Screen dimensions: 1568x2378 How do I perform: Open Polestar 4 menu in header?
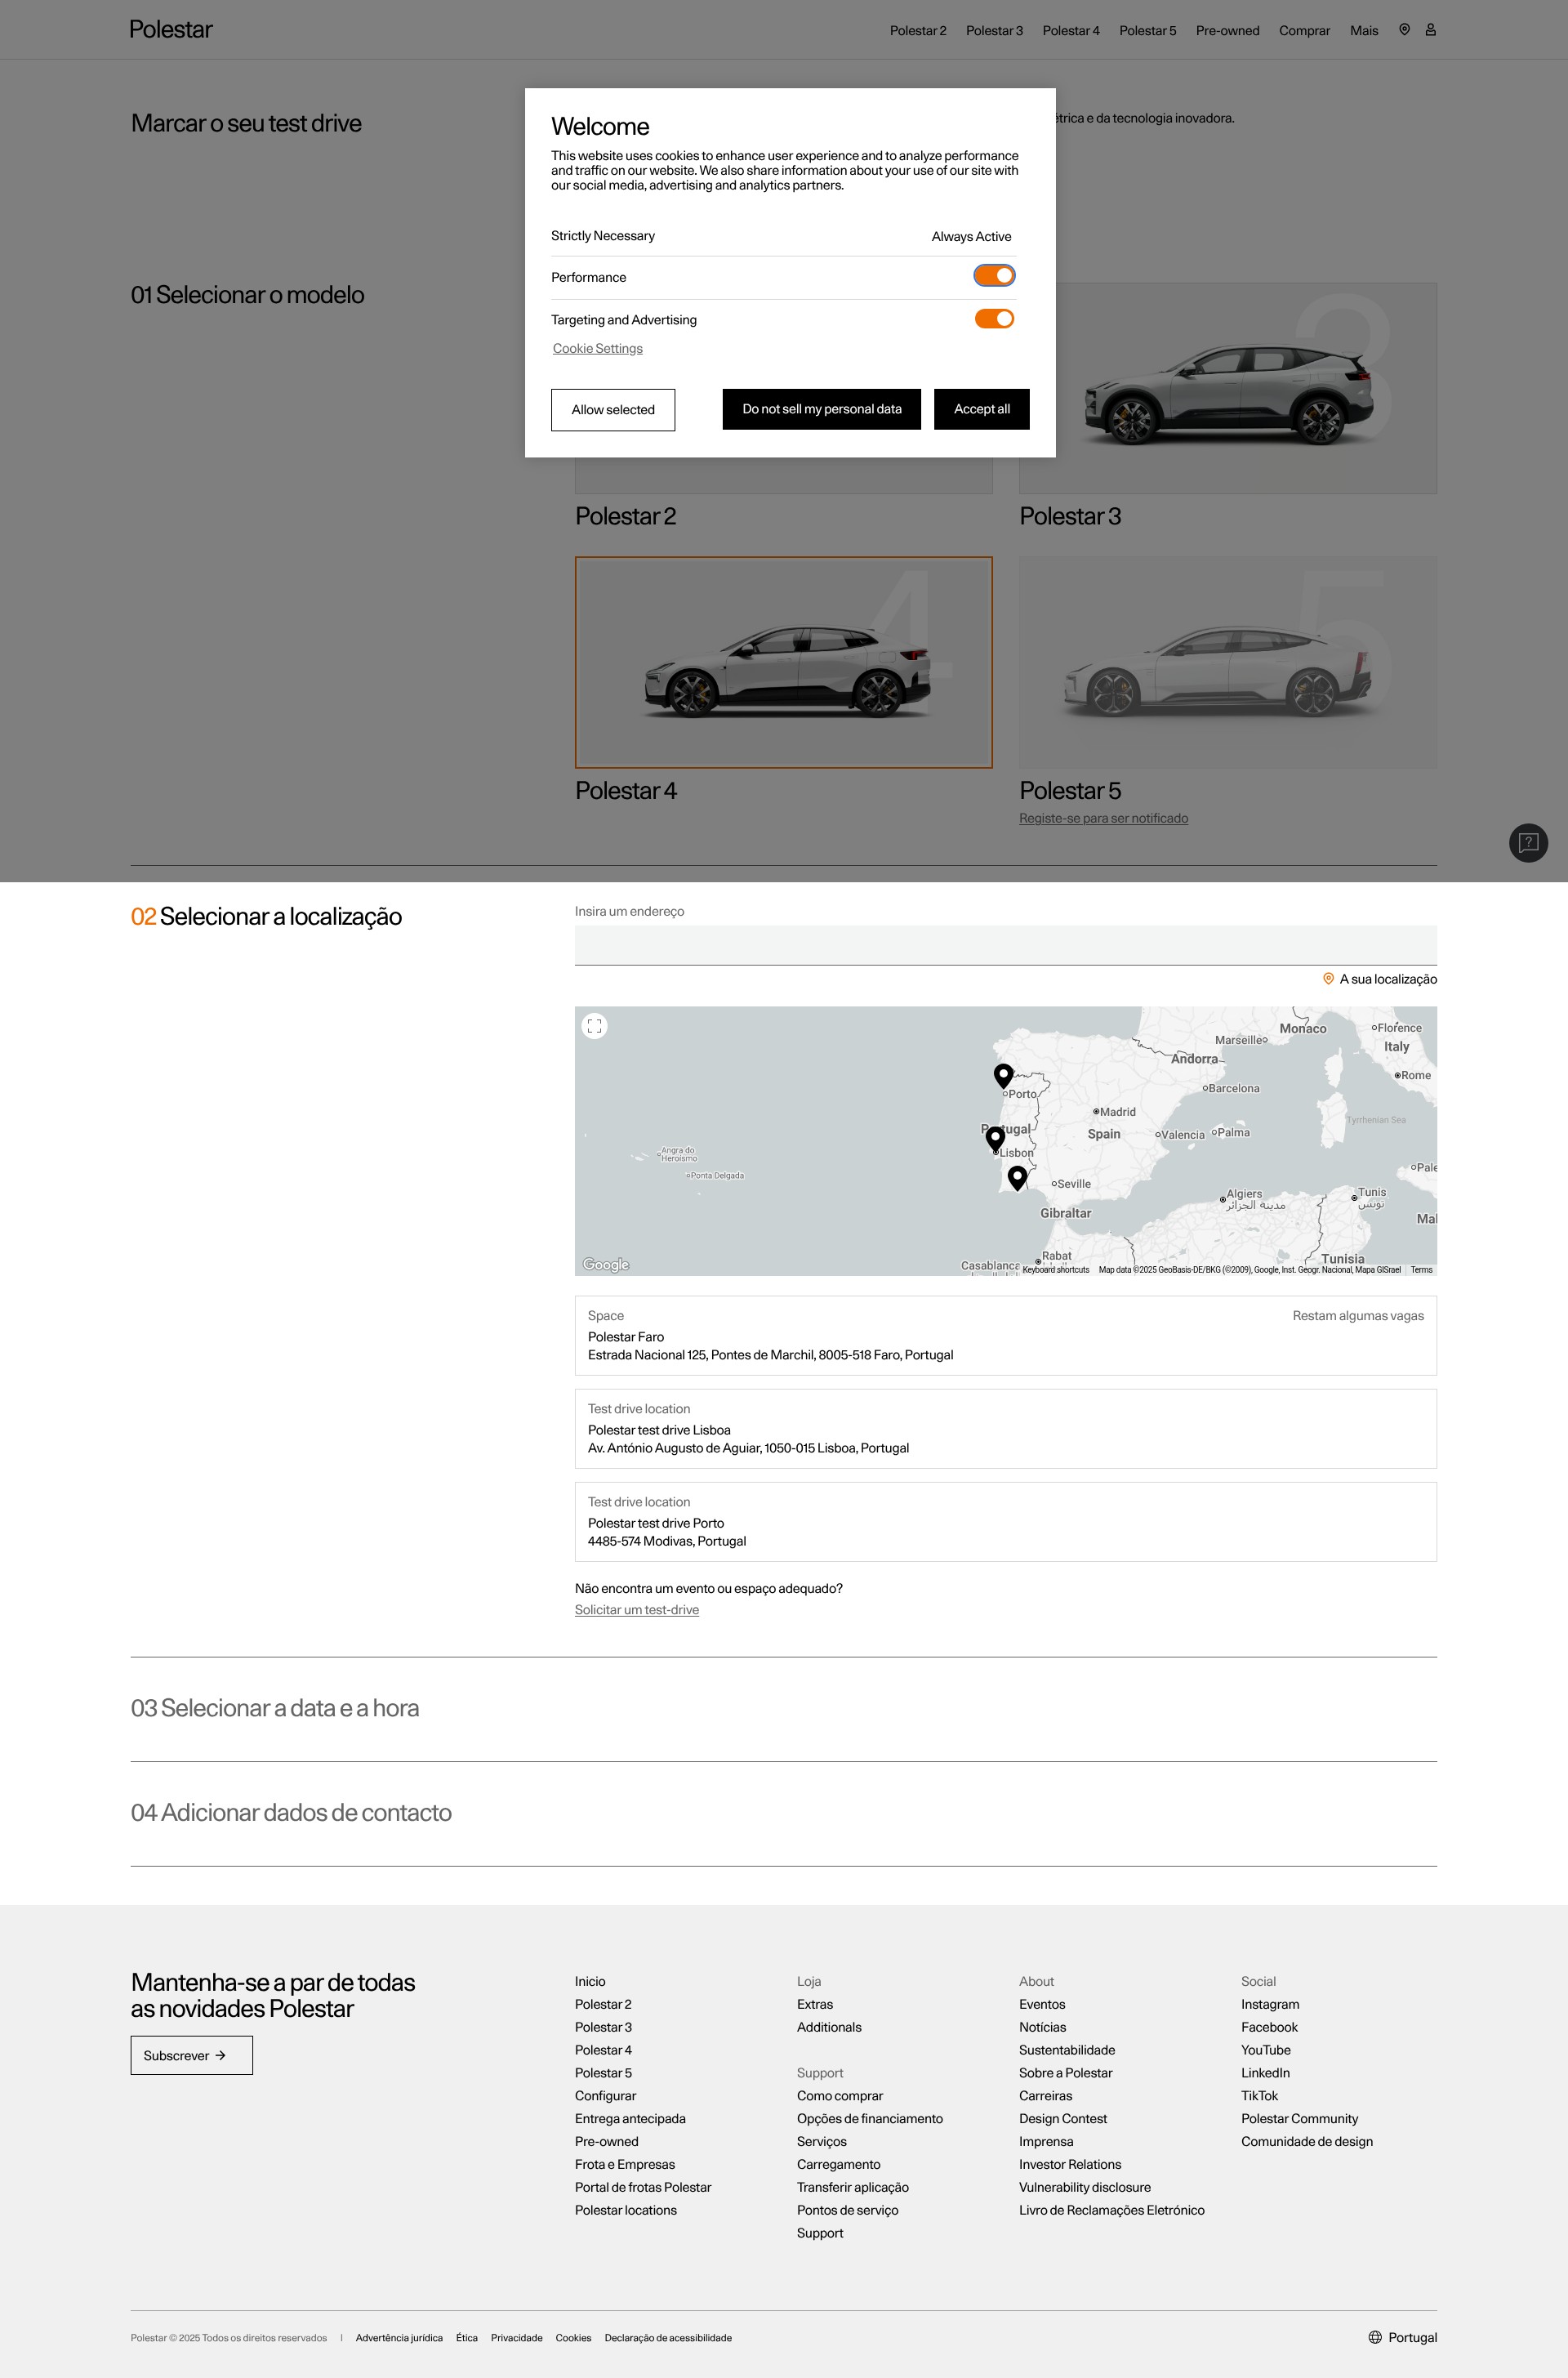click(1071, 31)
